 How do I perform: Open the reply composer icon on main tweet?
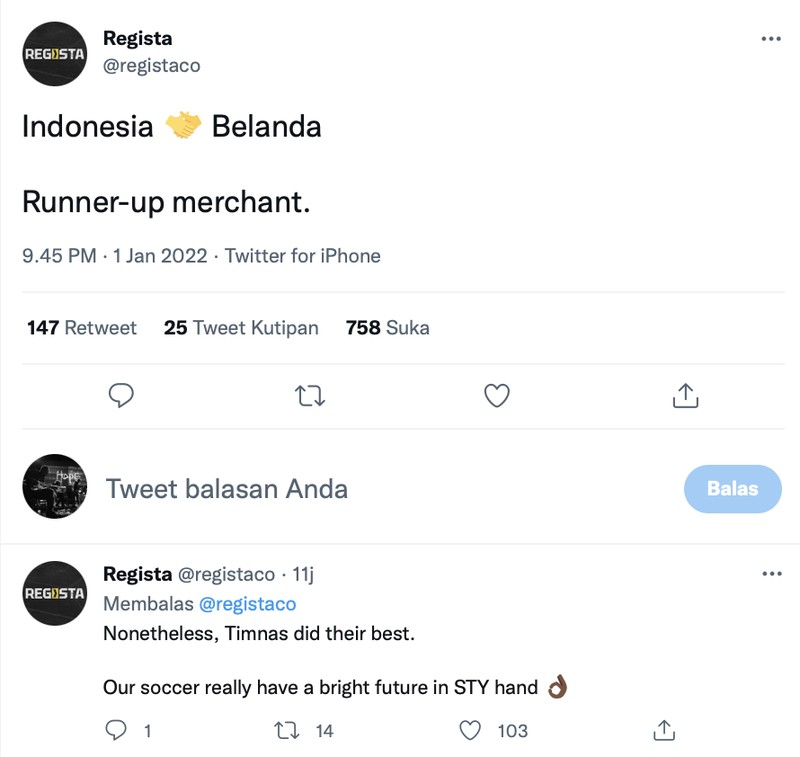[121, 396]
